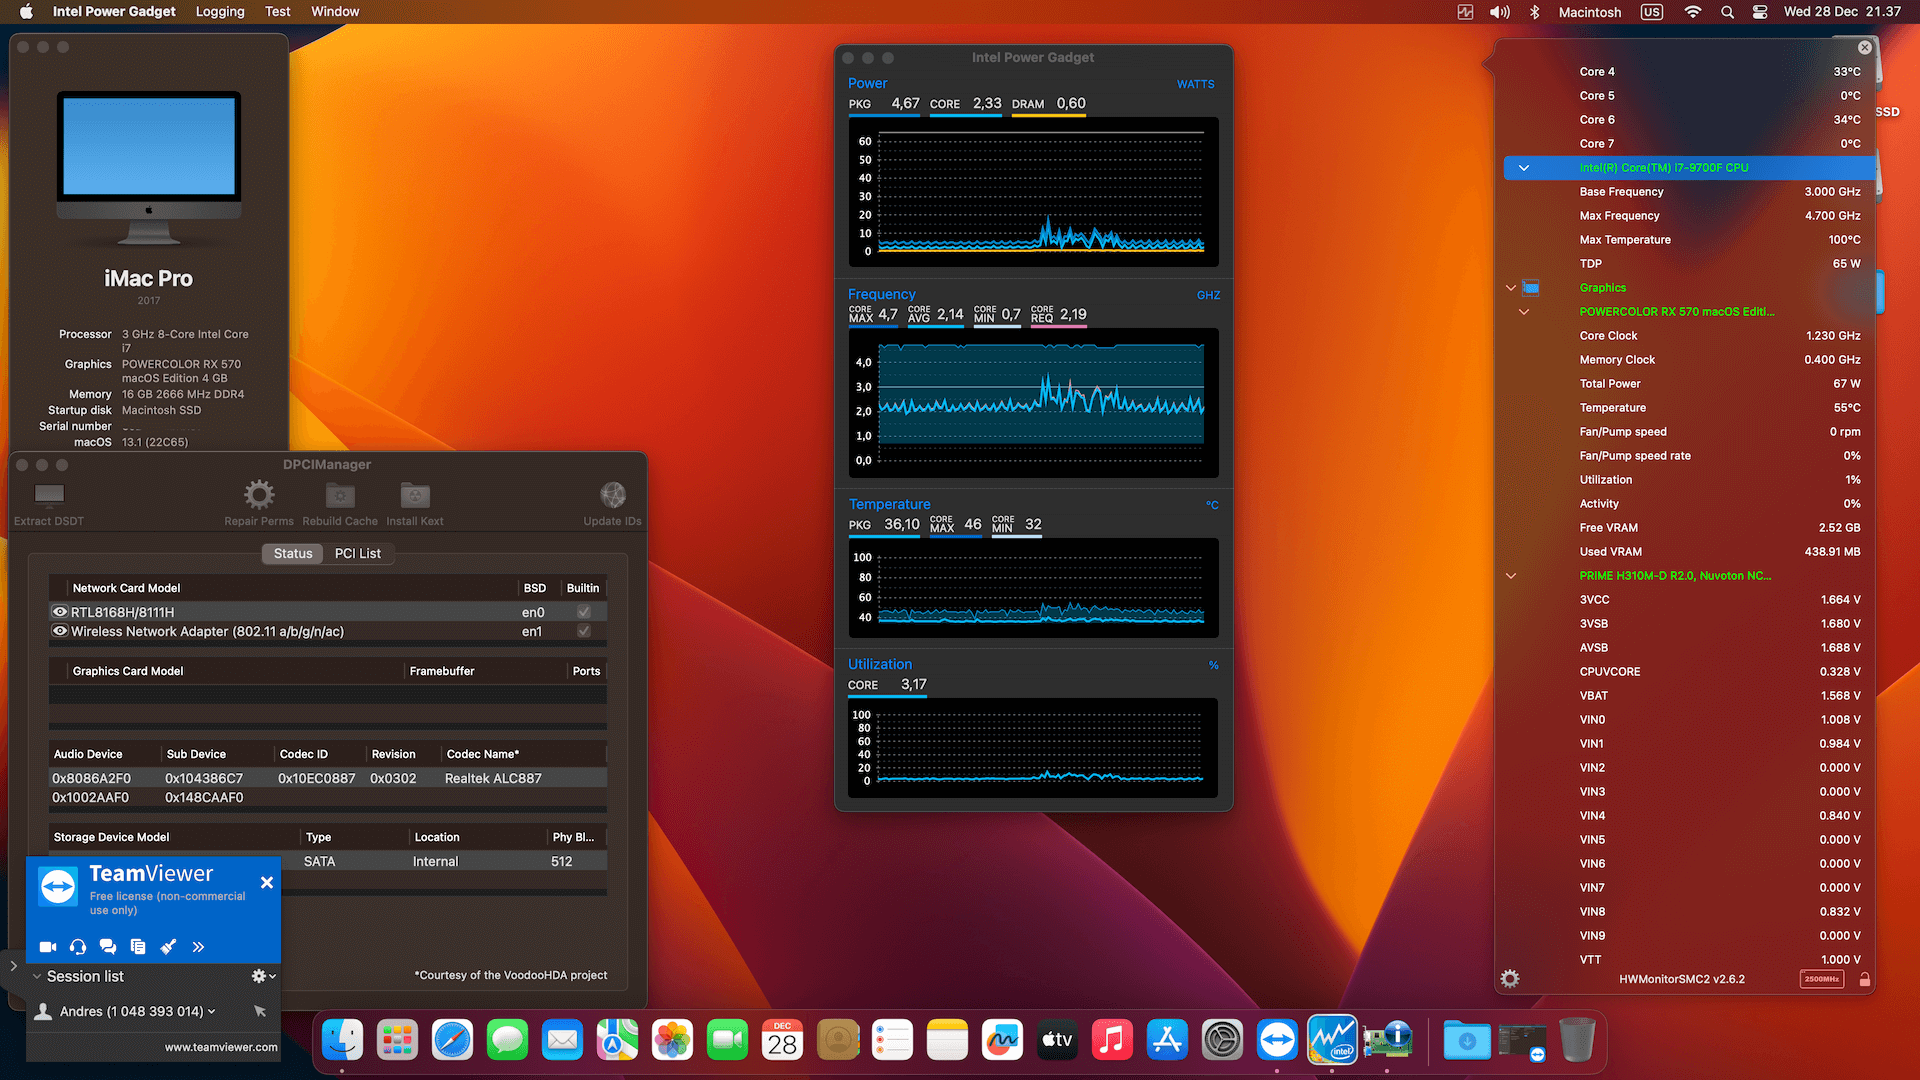Click the Rebuild Cache toolbar icon
Screen dimensions: 1920x1080
coord(340,495)
